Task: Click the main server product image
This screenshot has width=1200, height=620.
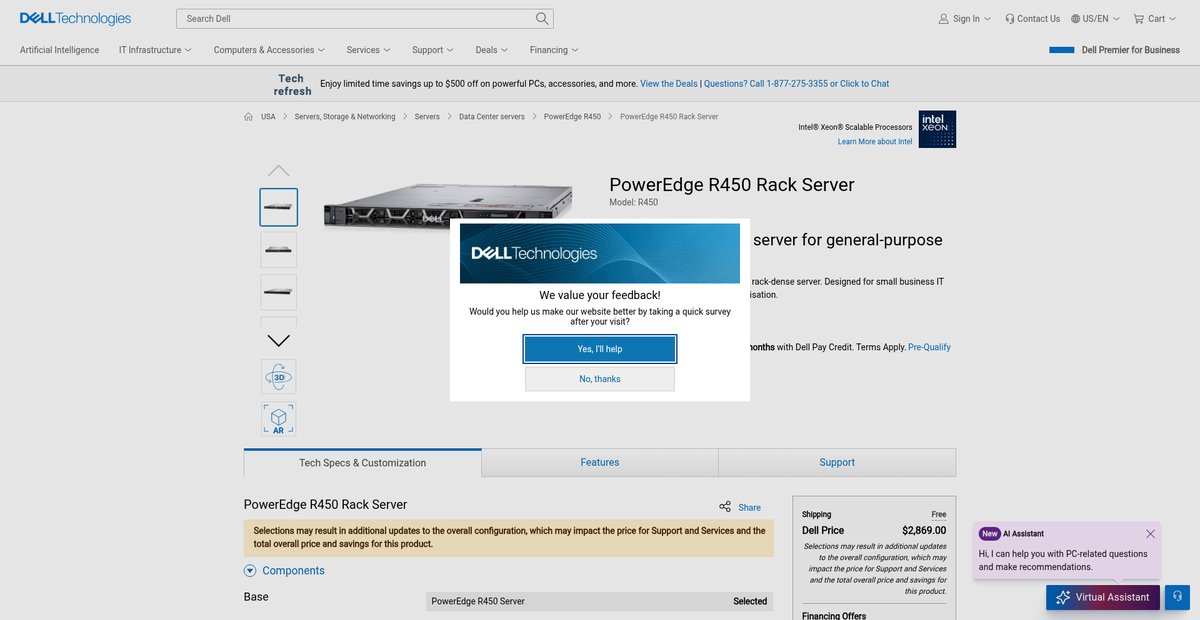Action: click(x=447, y=205)
